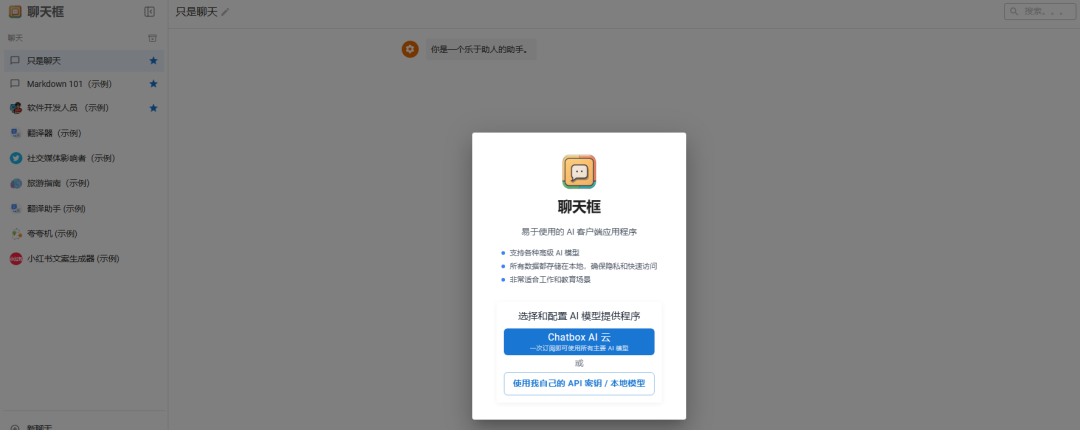The height and width of the screenshot is (430, 1080).
Task: Click the Twitter bird icon of 社交媒体影响者
Action: pos(16,158)
